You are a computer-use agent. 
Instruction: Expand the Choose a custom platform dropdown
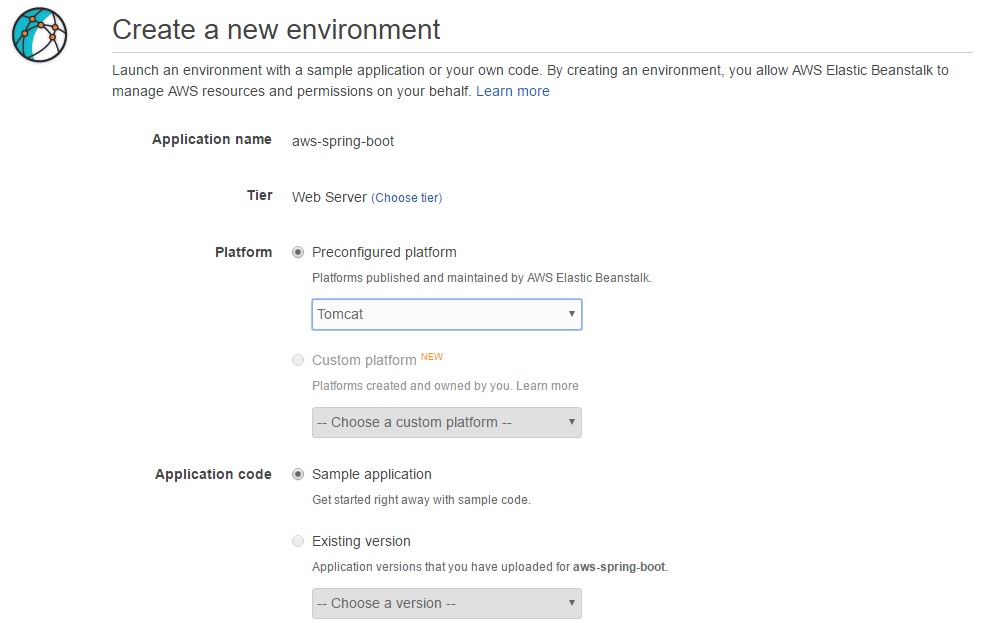446,422
